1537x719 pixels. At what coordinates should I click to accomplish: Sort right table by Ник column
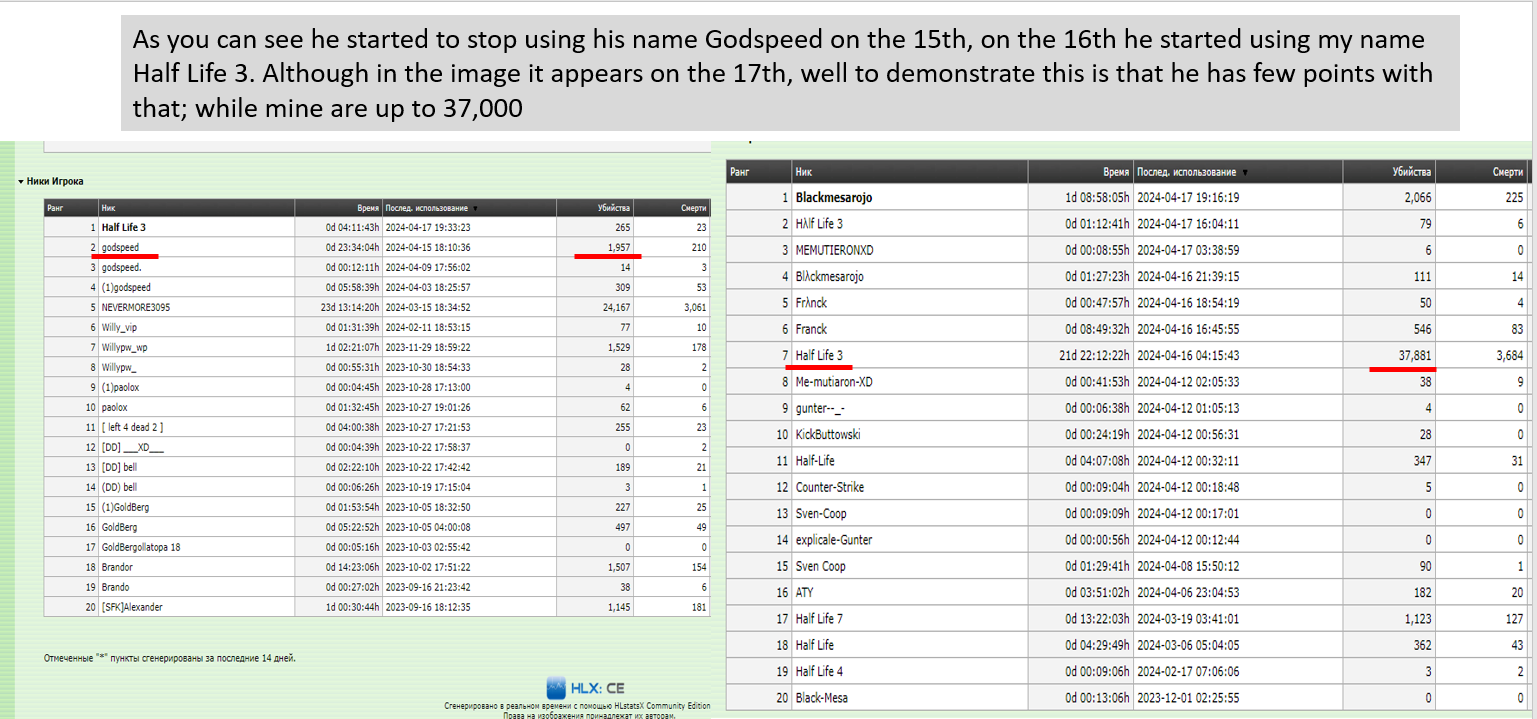pyautogui.click(x=804, y=172)
